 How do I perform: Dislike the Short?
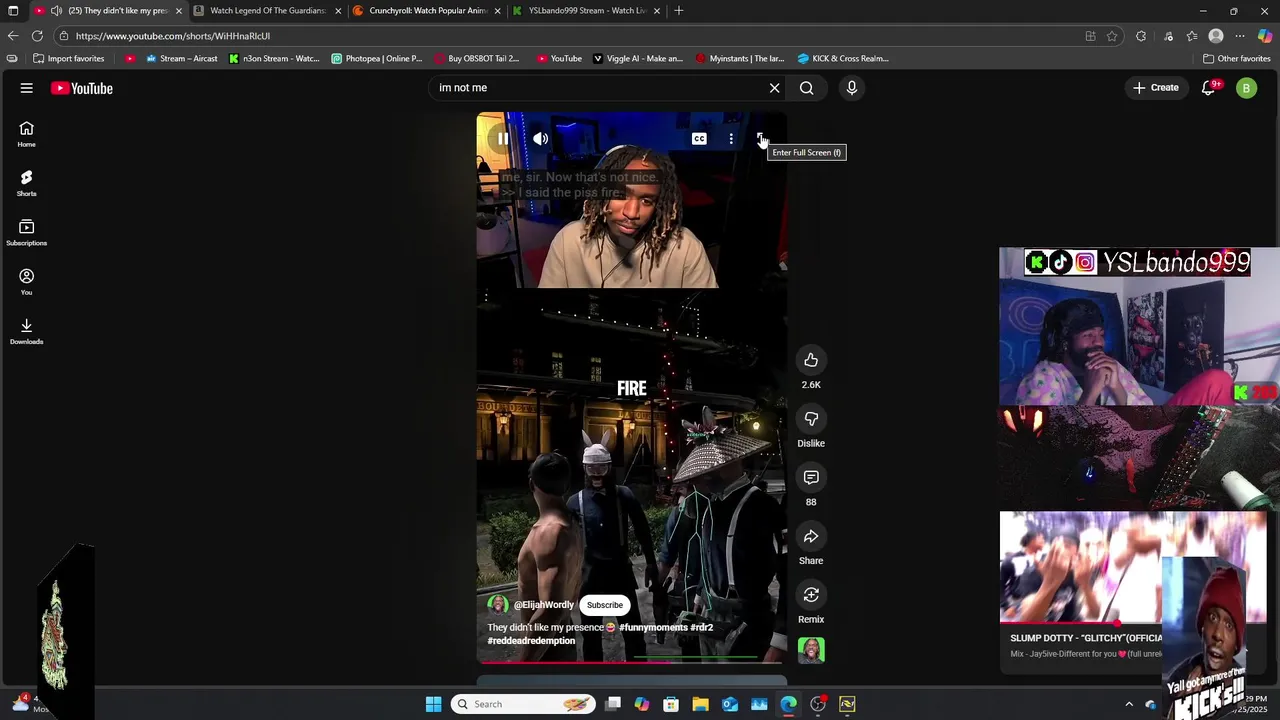tap(811, 419)
